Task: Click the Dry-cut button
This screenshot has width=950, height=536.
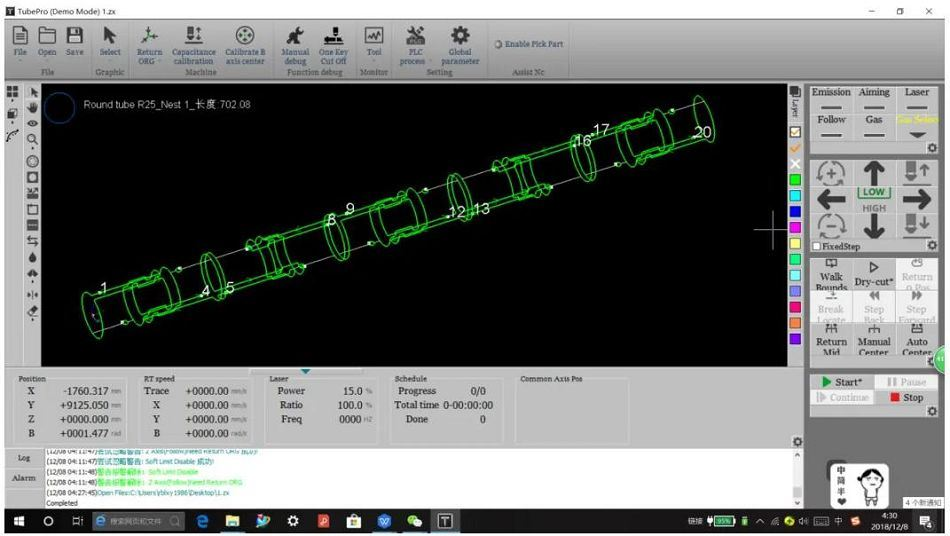Action: click(874, 274)
